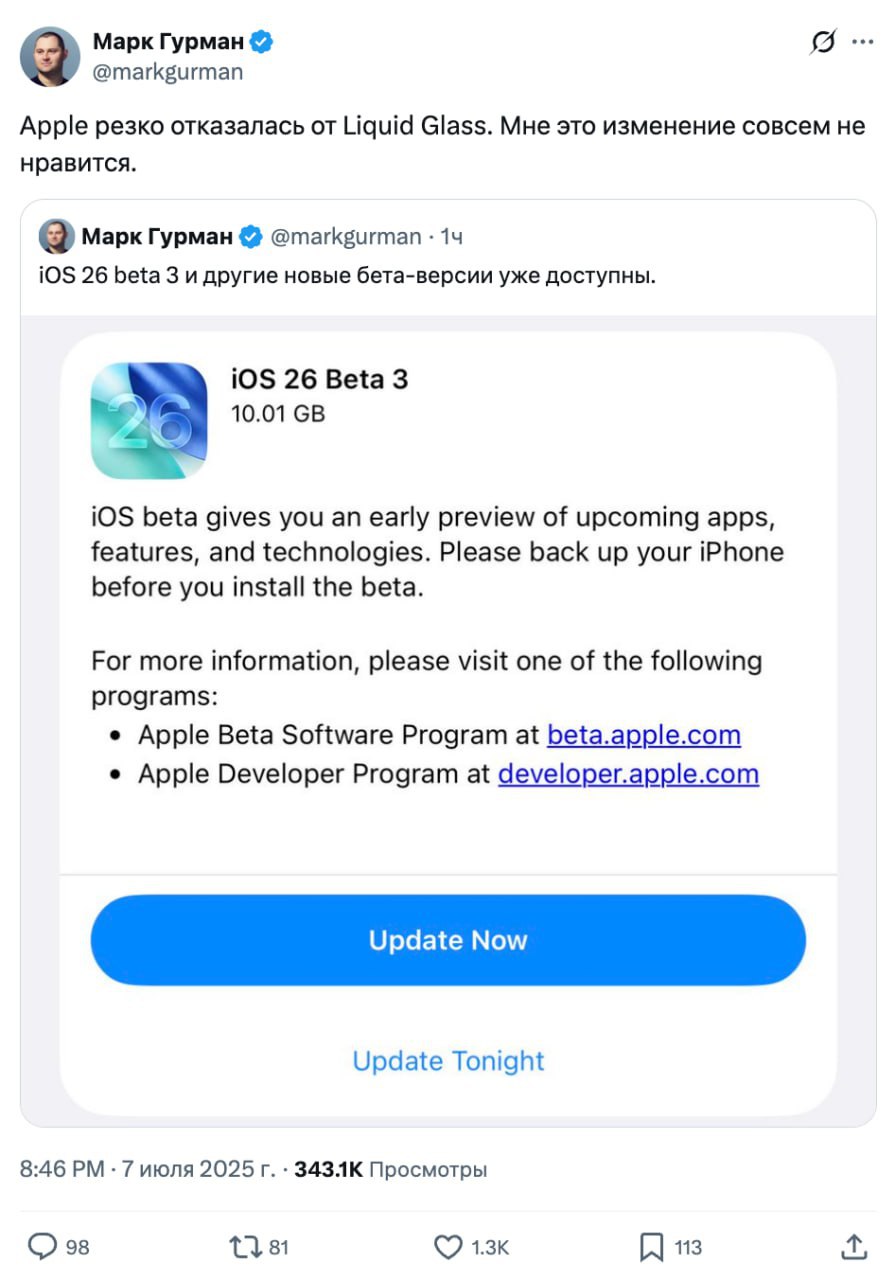The height and width of the screenshot is (1280, 895).
Task: Click the verified badge beside Марк Гурман
Action: click(263, 42)
